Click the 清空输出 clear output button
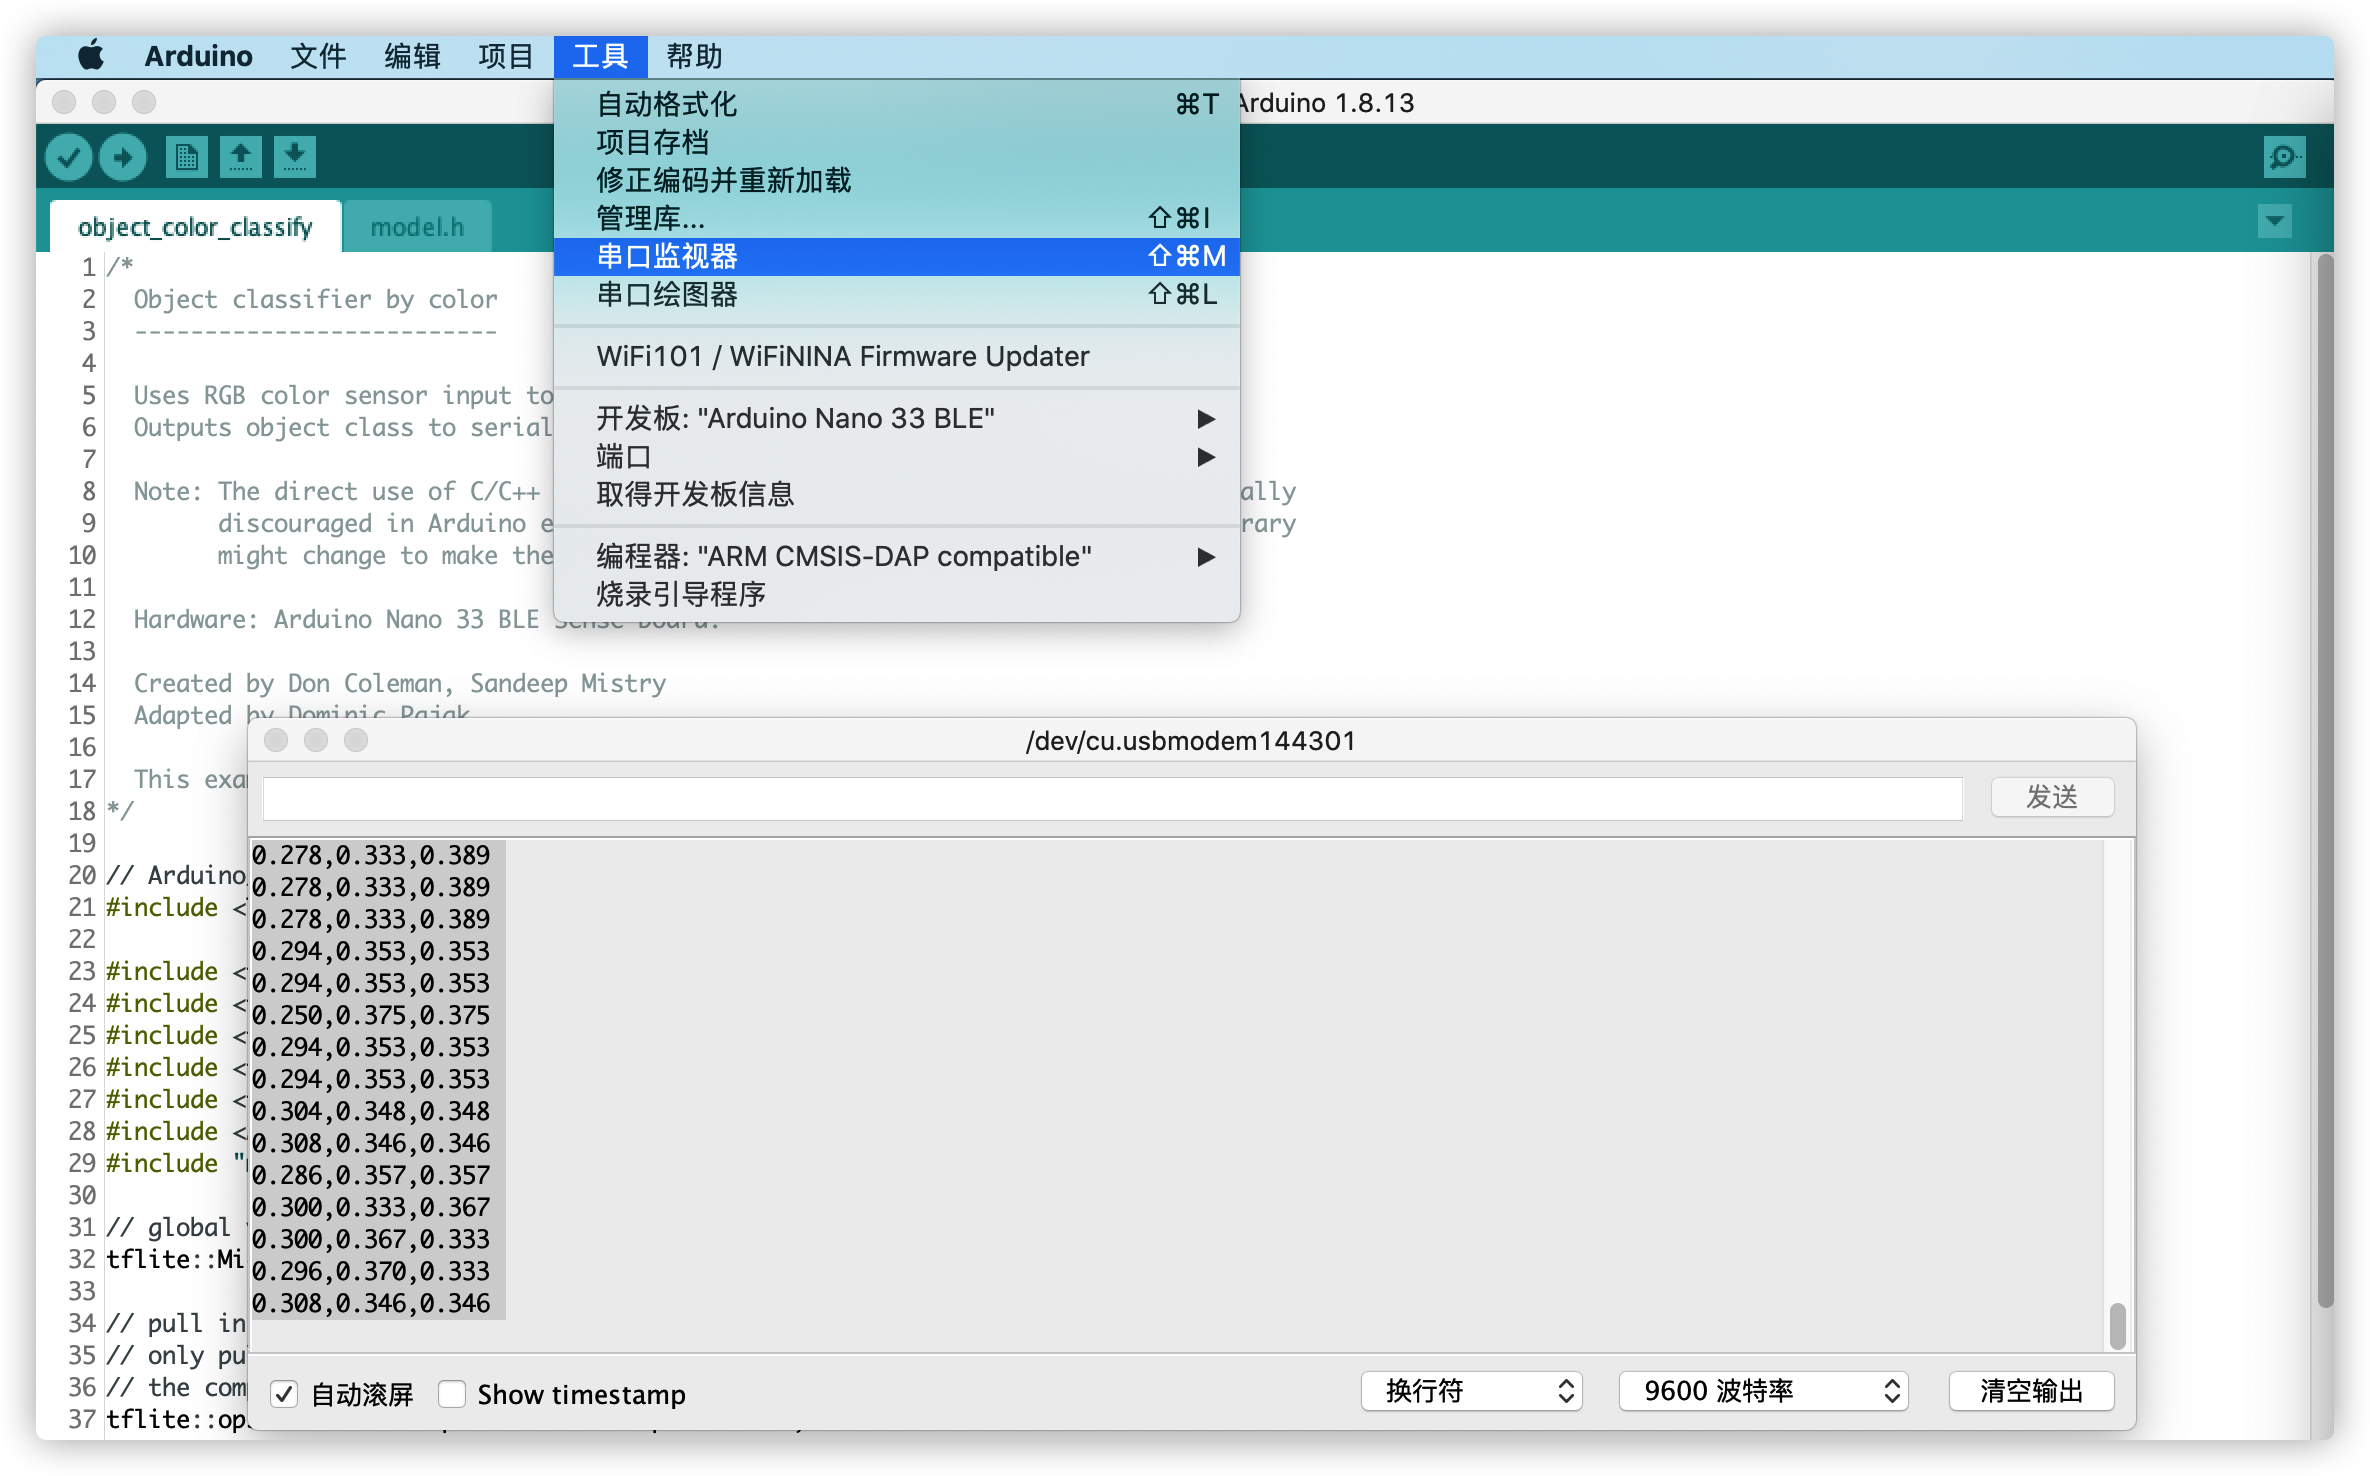The image size is (2370, 1476). (2031, 1391)
